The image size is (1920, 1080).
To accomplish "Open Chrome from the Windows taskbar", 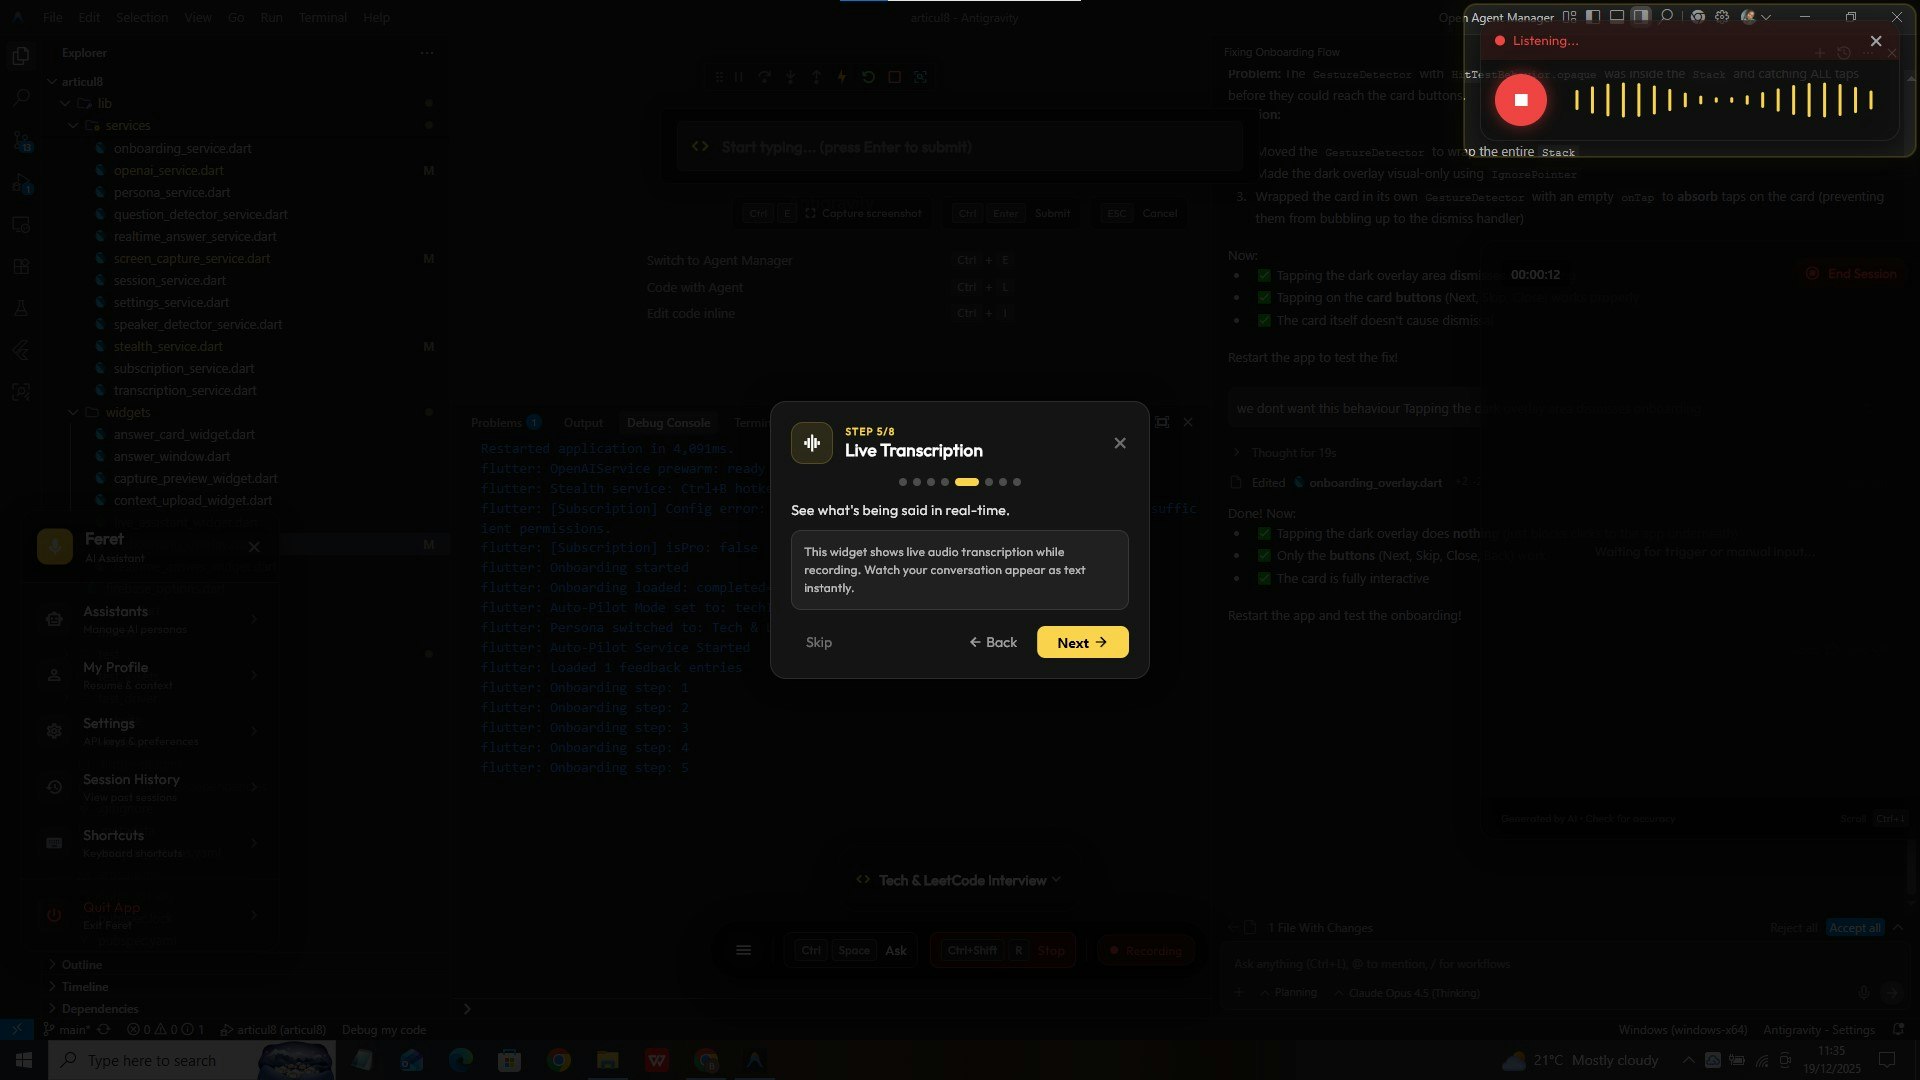I will pyautogui.click(x=559, y=1060).
